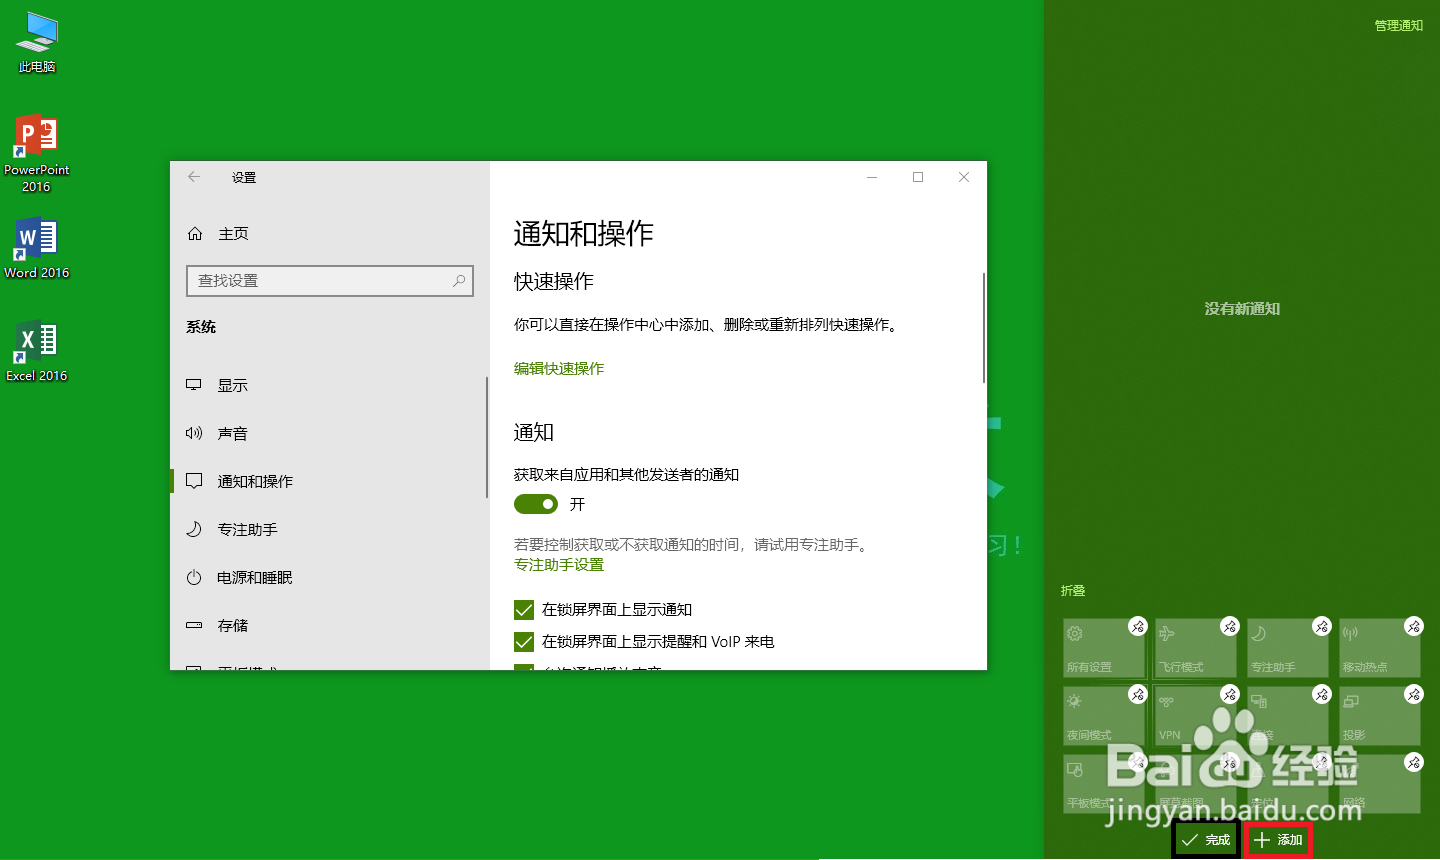Collapse quick actions with 折叠
This screenshot has height=860, width=1440.
1073,591
